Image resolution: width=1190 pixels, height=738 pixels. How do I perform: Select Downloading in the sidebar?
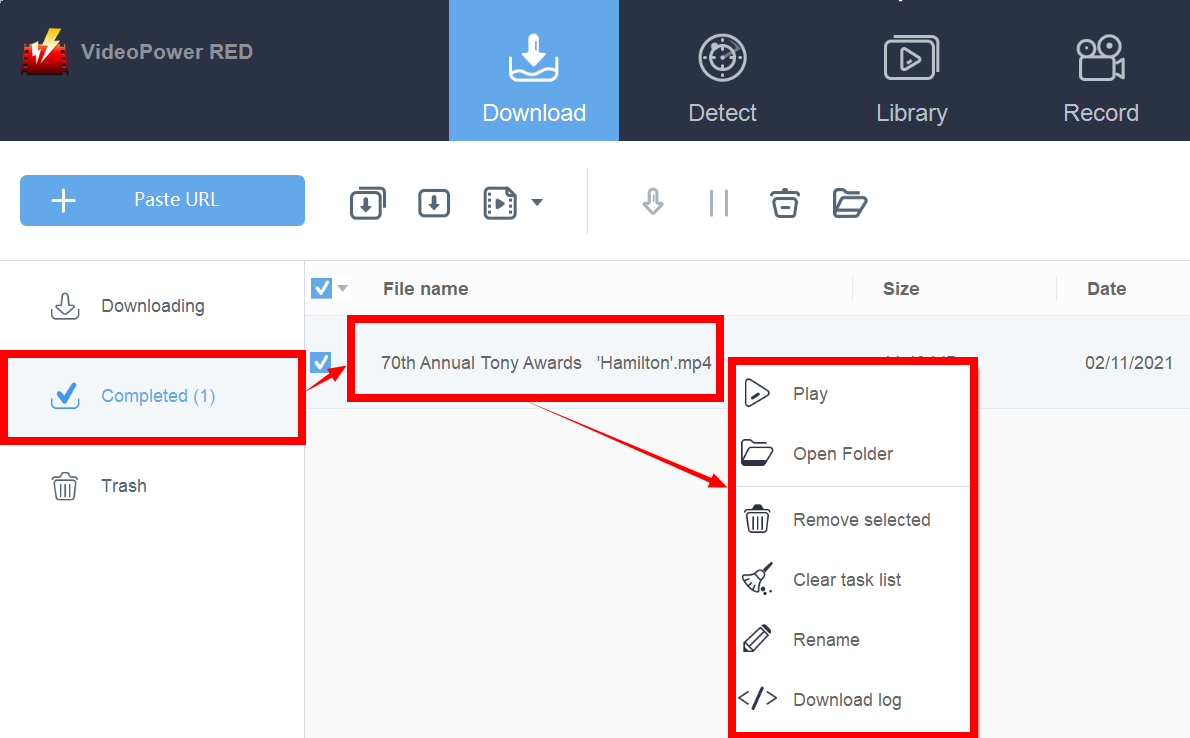point(153,306)
